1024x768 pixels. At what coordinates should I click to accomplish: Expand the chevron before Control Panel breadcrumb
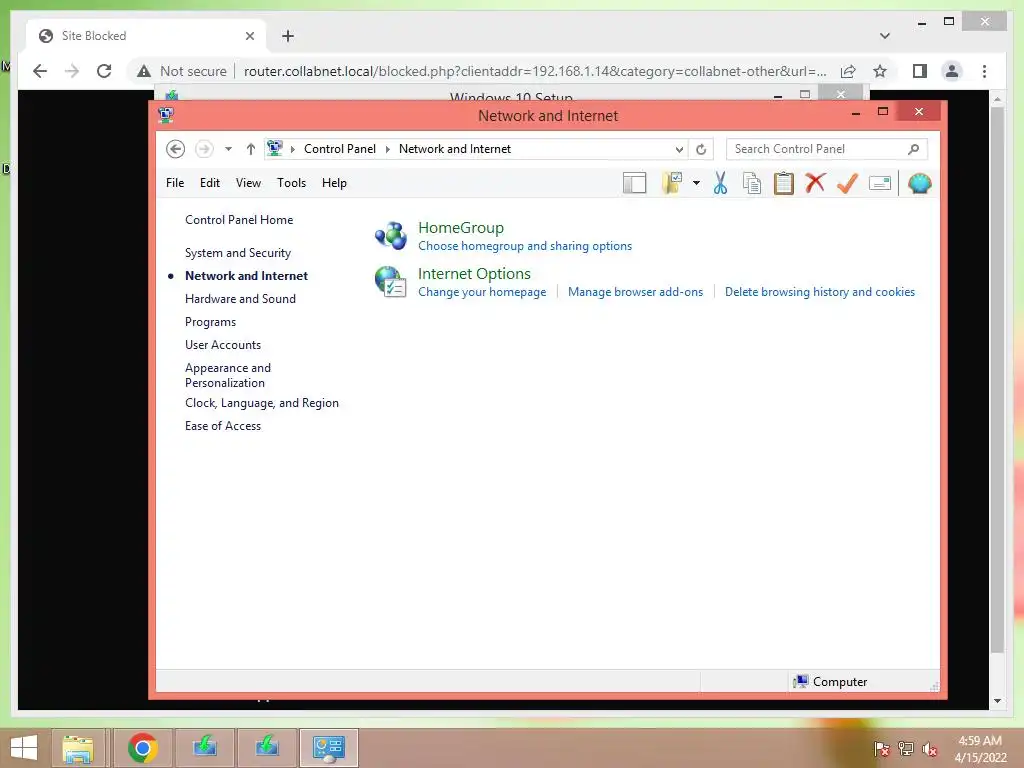(x=293, y=149)
